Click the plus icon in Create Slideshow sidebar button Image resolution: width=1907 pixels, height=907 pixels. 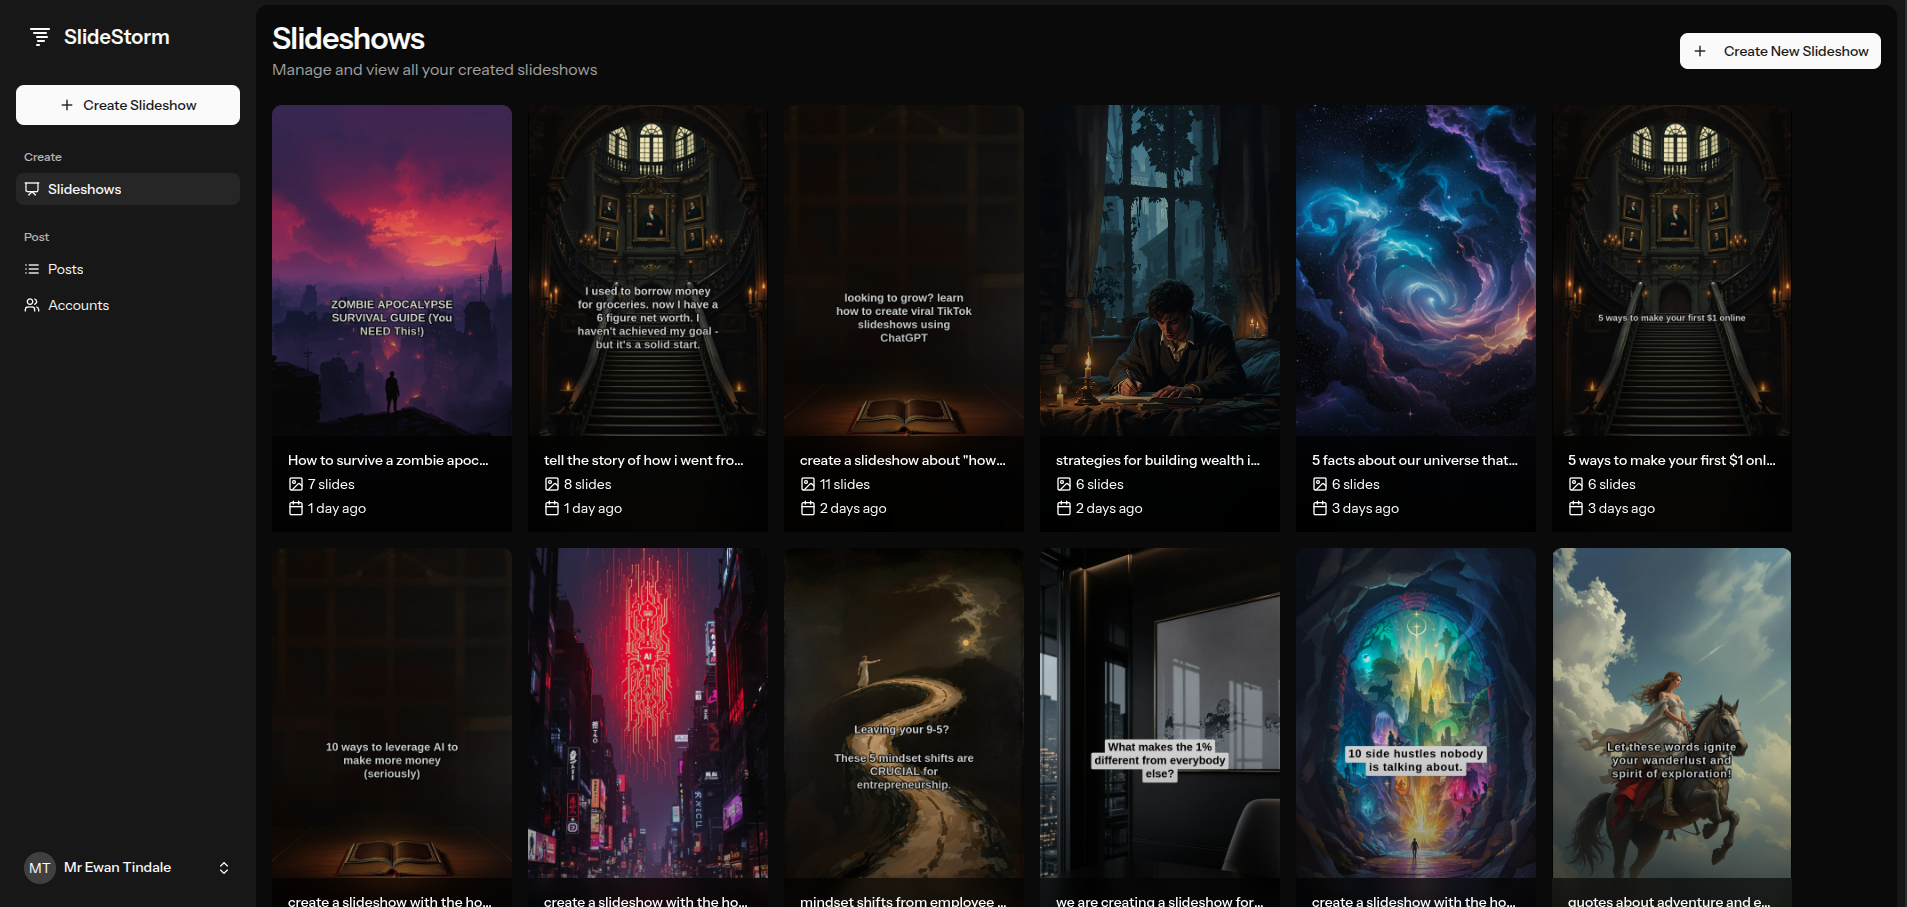coord(67,105)
